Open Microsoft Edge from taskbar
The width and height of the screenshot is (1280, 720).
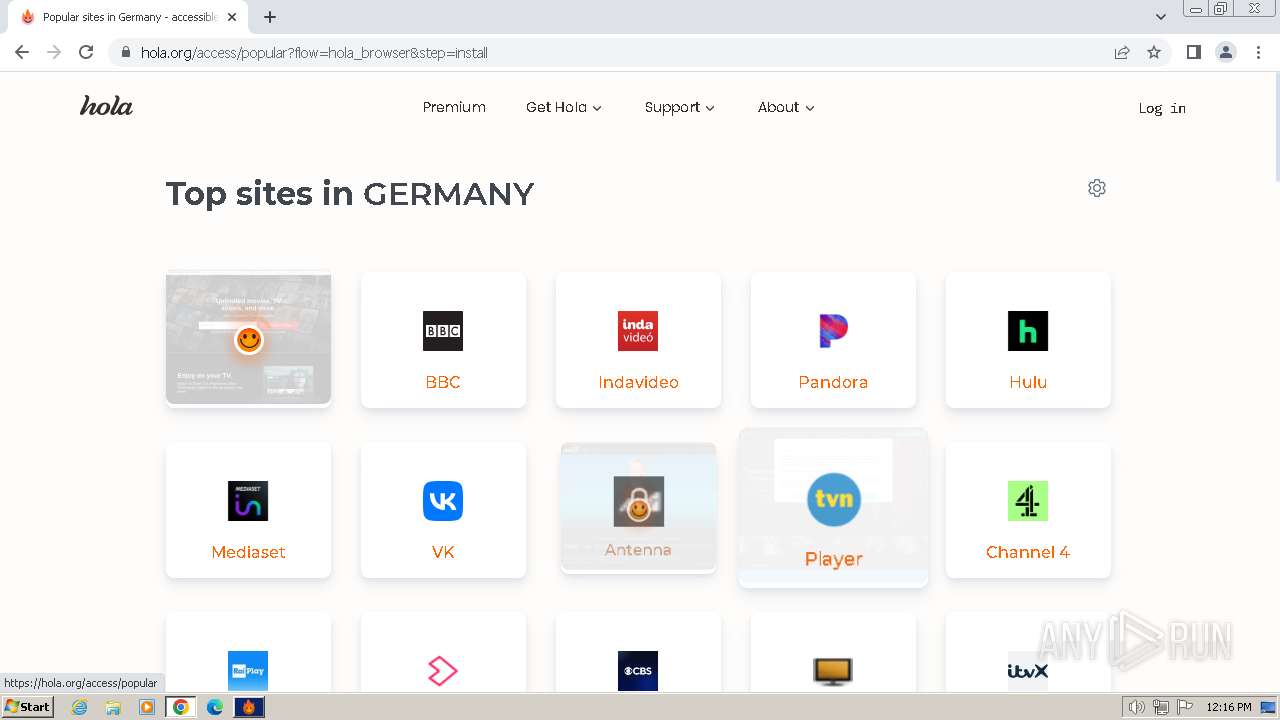pos(215,707)
